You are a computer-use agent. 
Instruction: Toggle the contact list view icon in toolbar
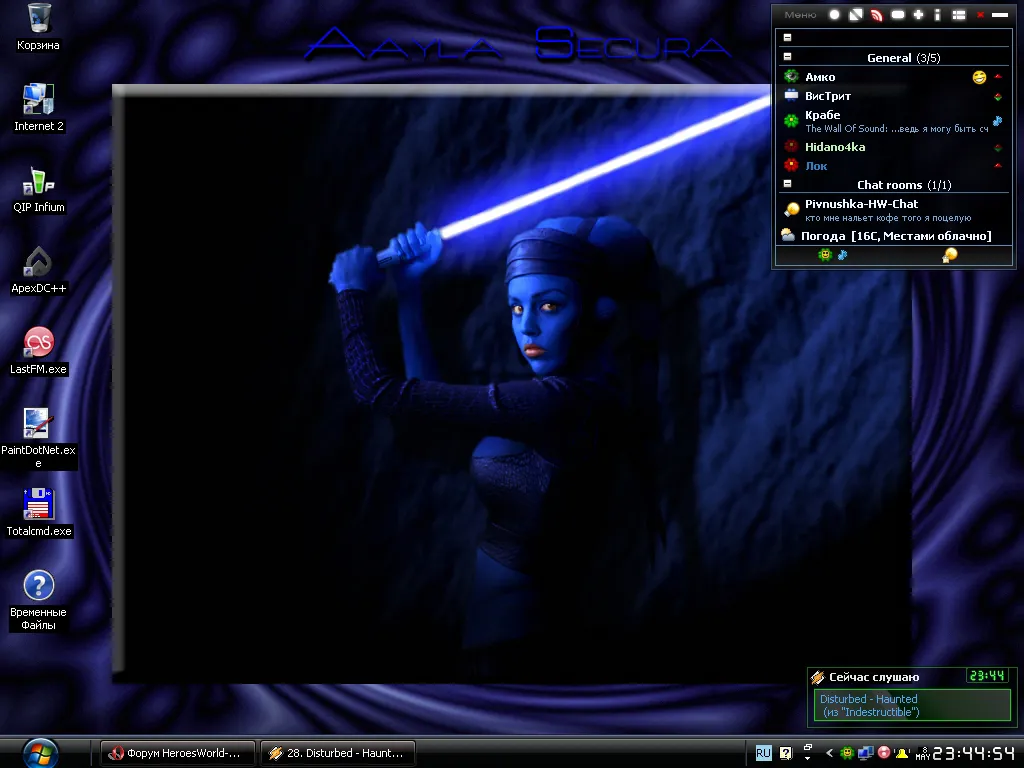coord(958,14)
